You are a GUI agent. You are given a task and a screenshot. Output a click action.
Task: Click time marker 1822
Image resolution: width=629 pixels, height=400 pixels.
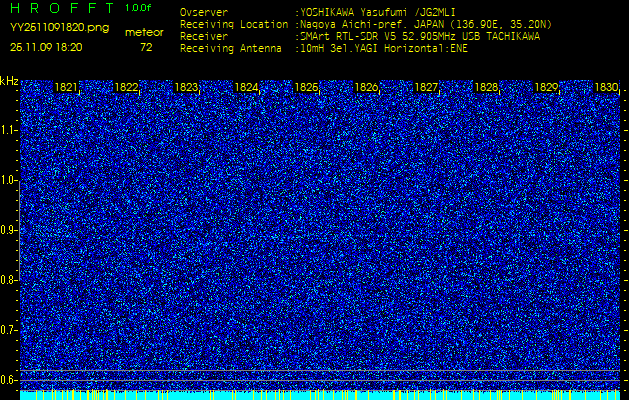[126, 87]
